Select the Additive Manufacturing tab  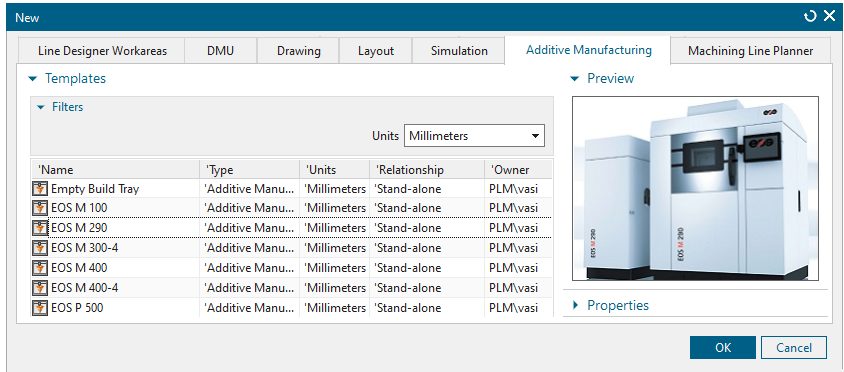588,50
